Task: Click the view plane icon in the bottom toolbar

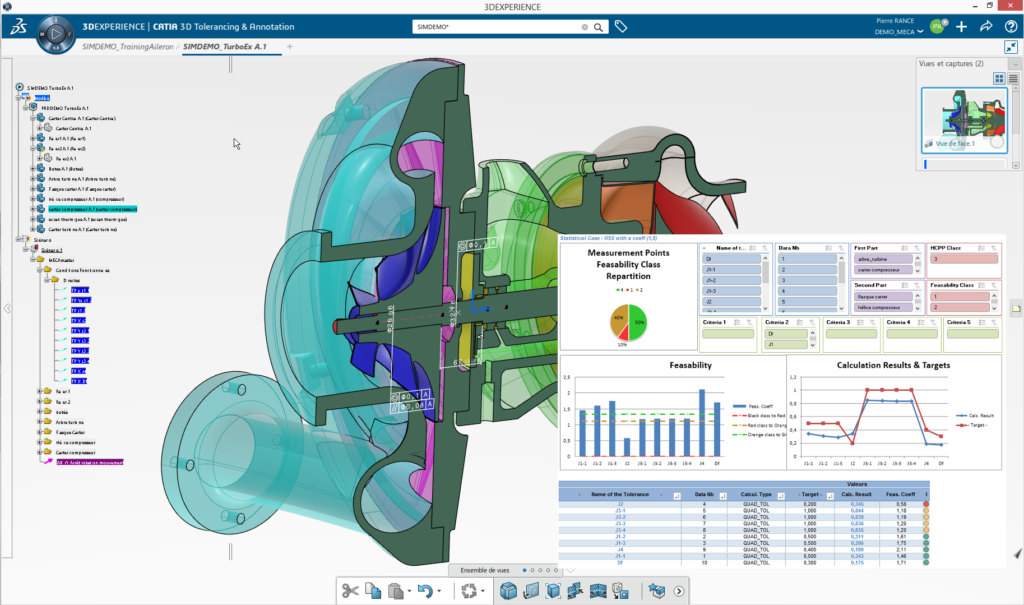Action: coord(531,591)
